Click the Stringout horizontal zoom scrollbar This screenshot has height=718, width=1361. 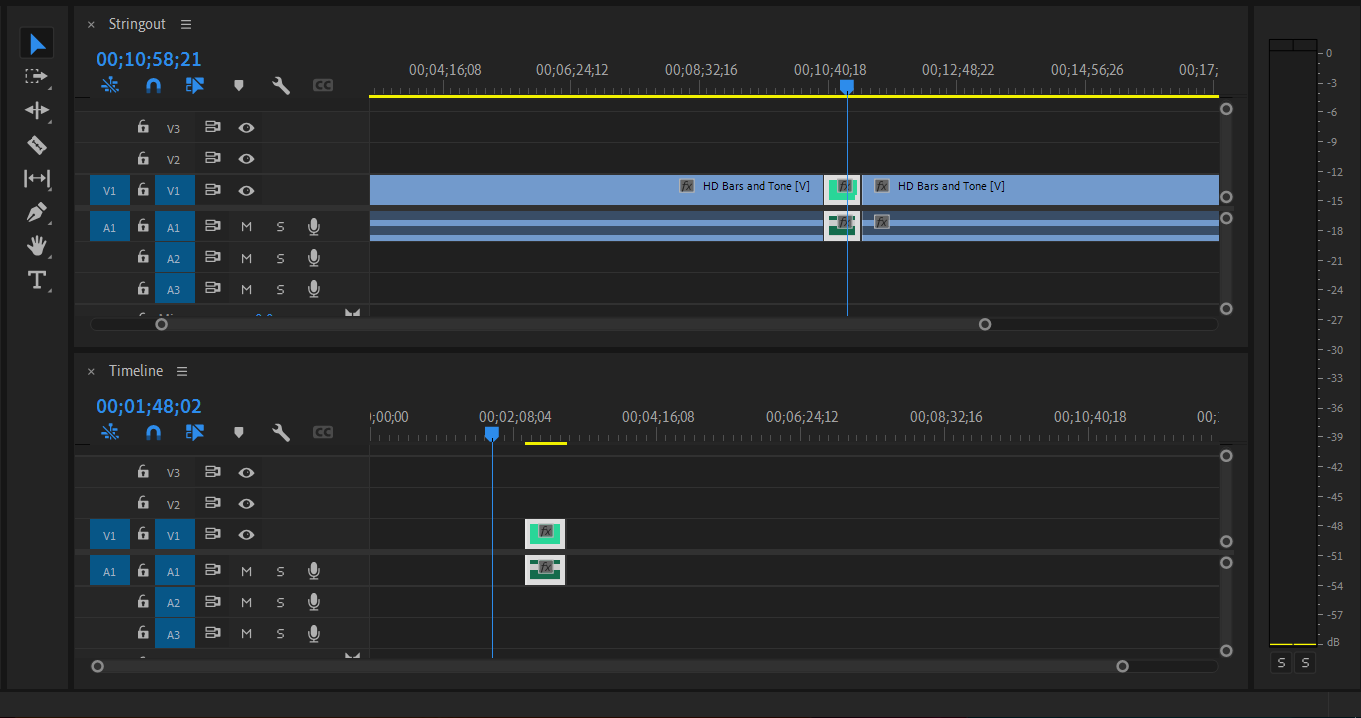[x=572, y=324]
